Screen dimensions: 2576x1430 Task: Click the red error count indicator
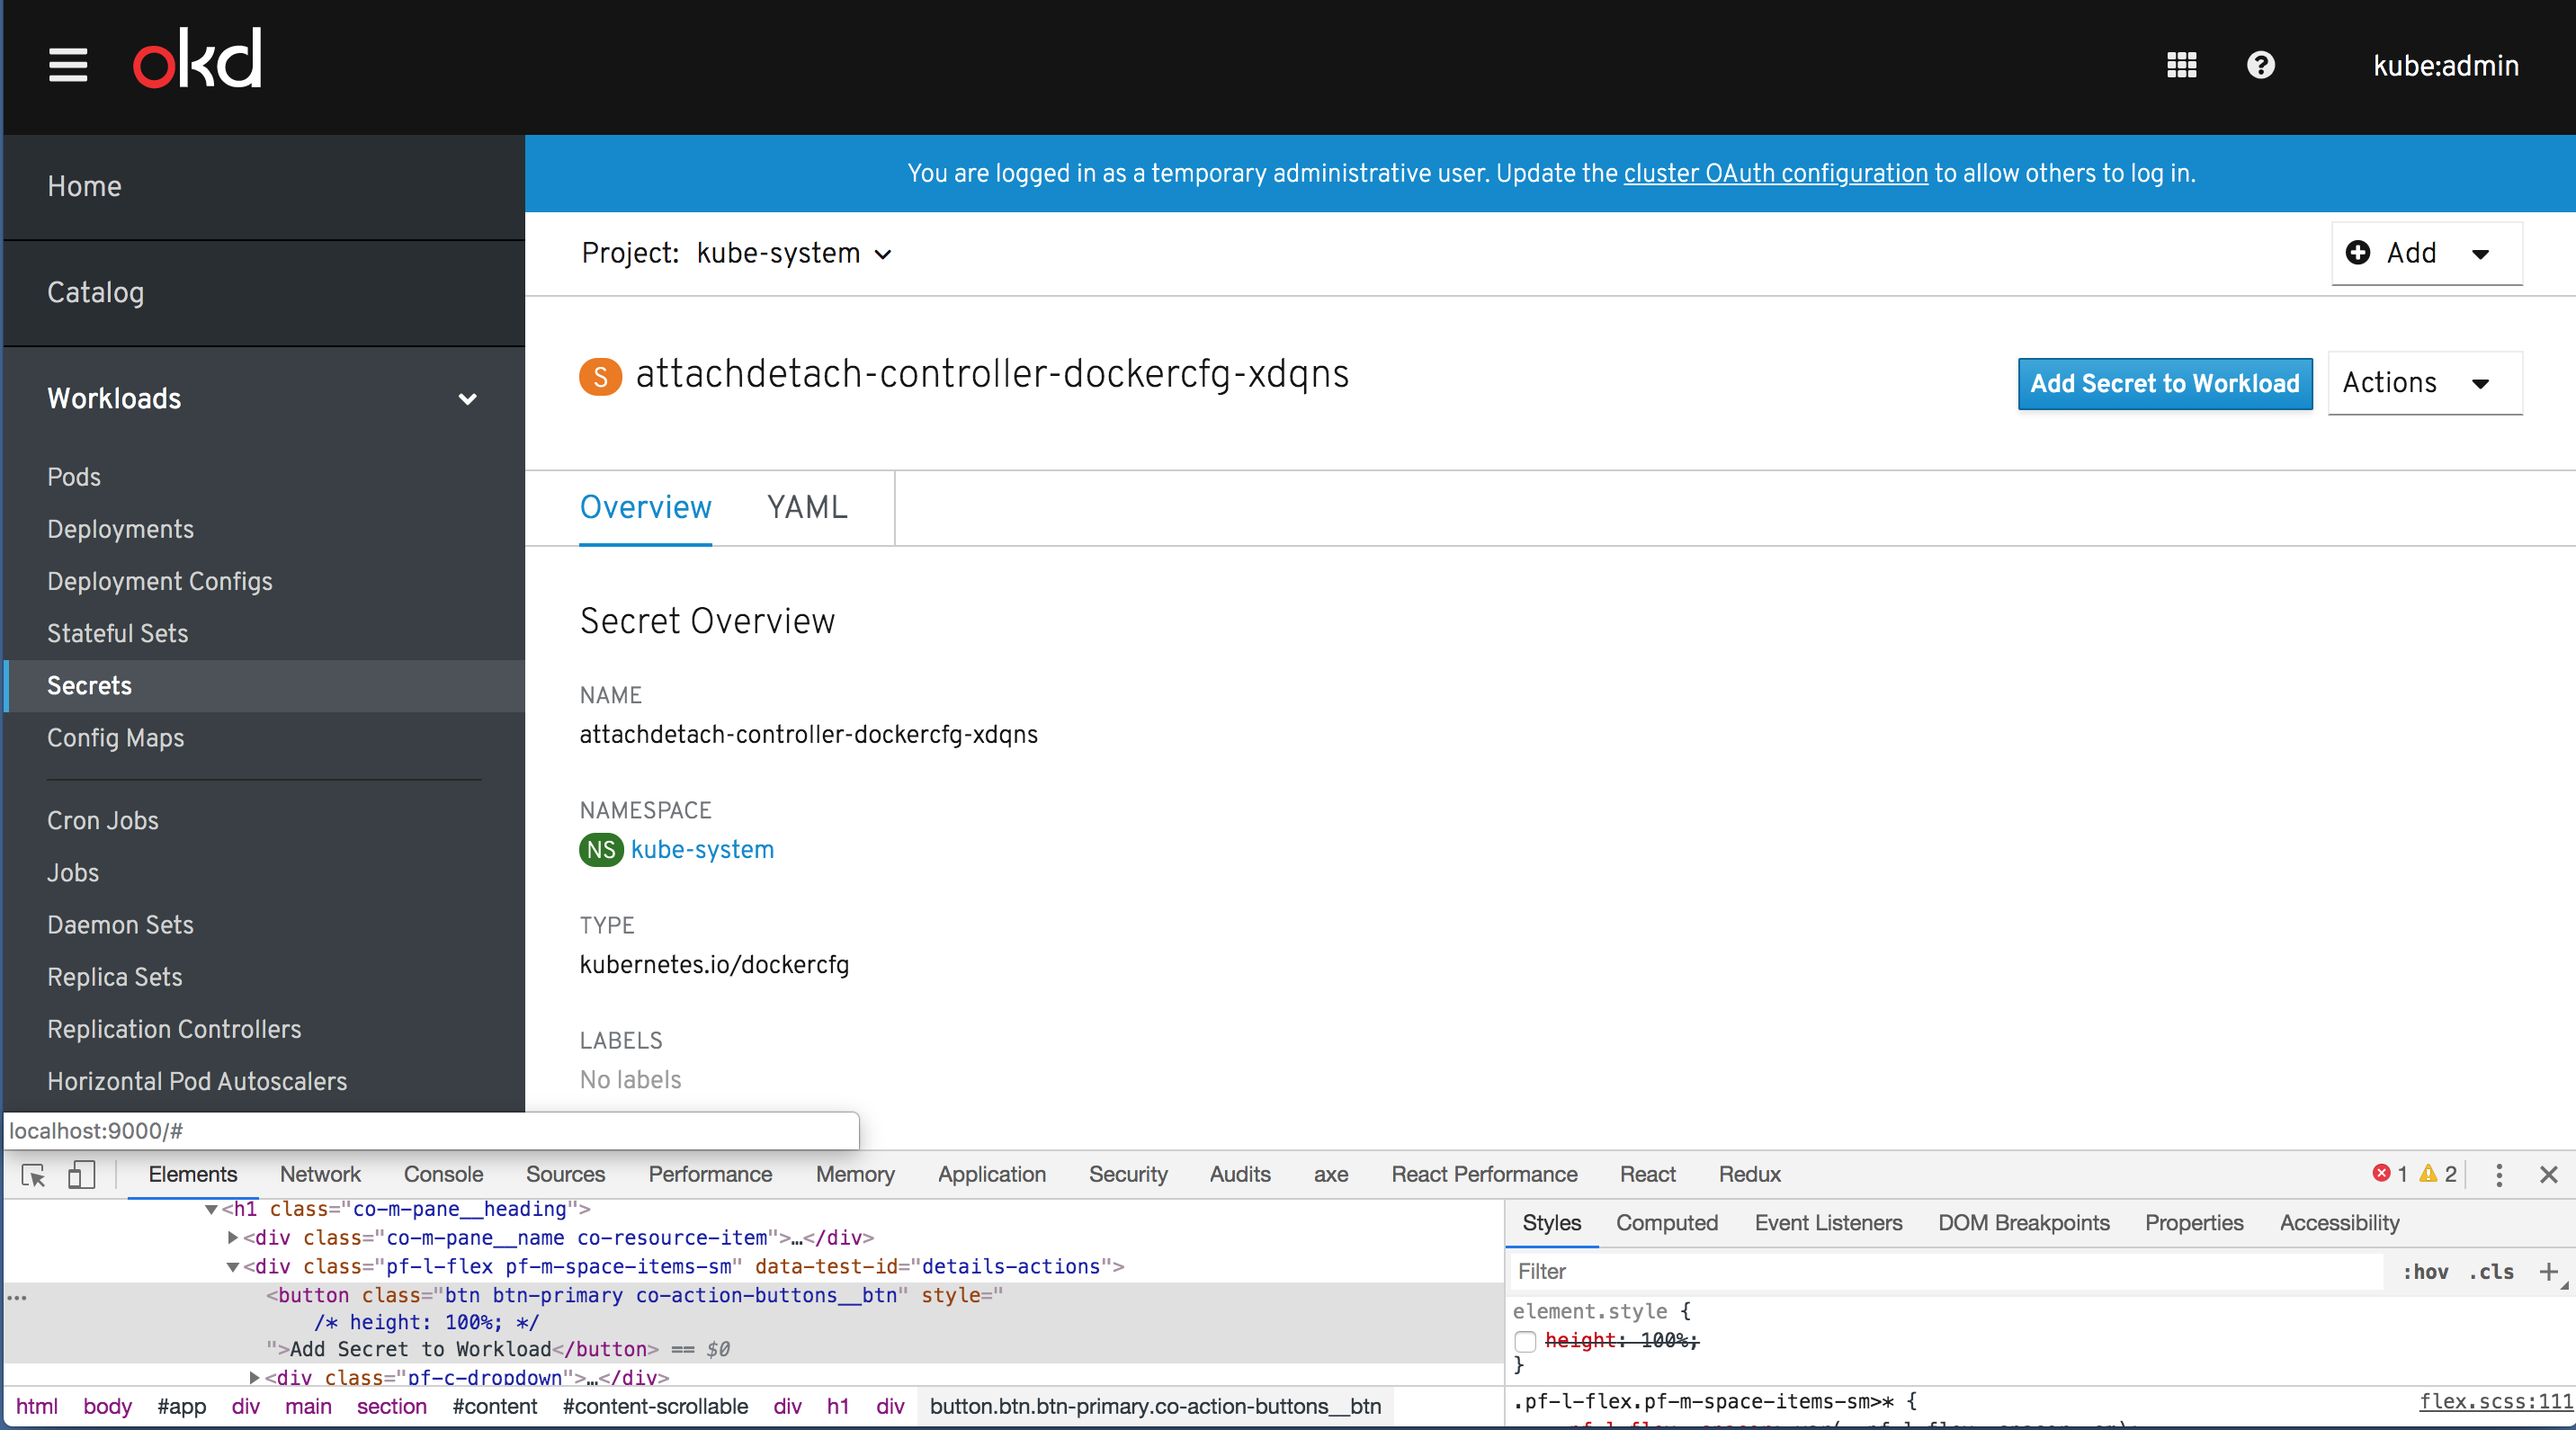[2389, 1174]
